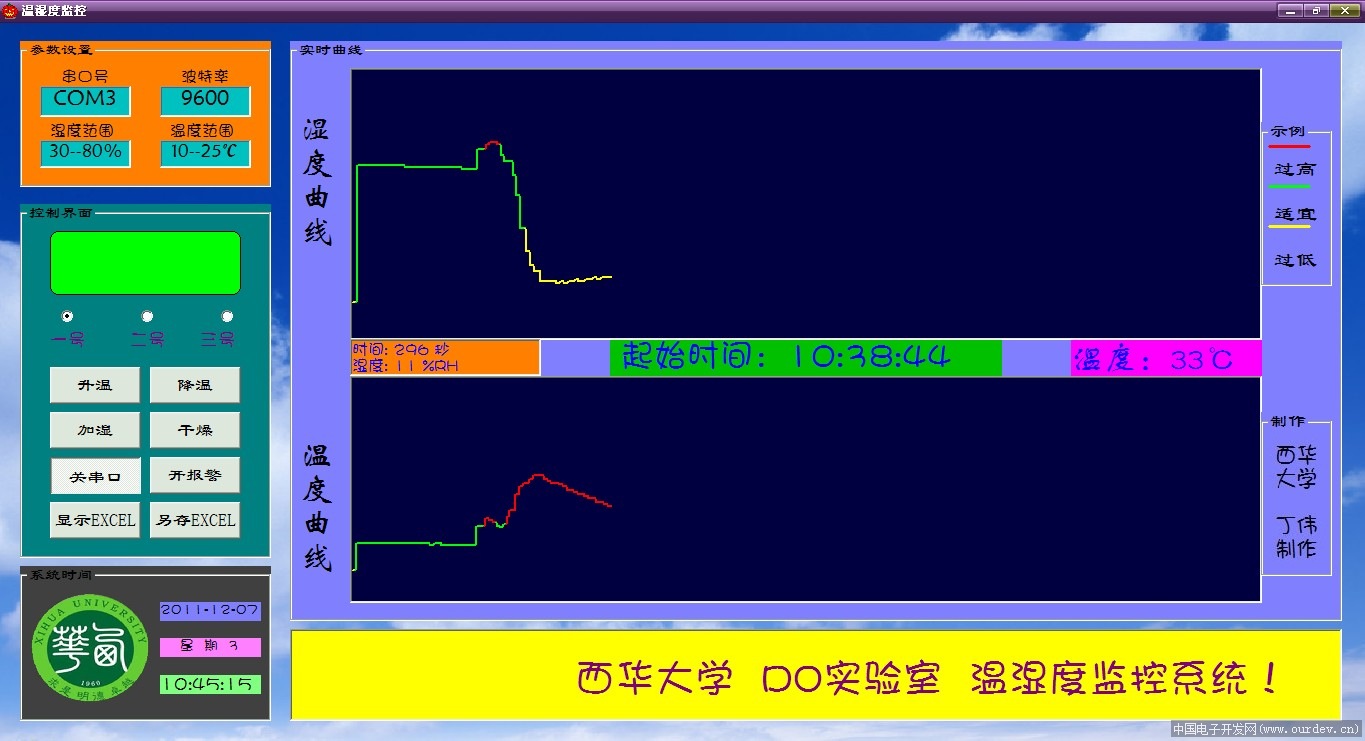Click the 加湿 humidify button
This screenshot has width=1365, height=741.
95,430
